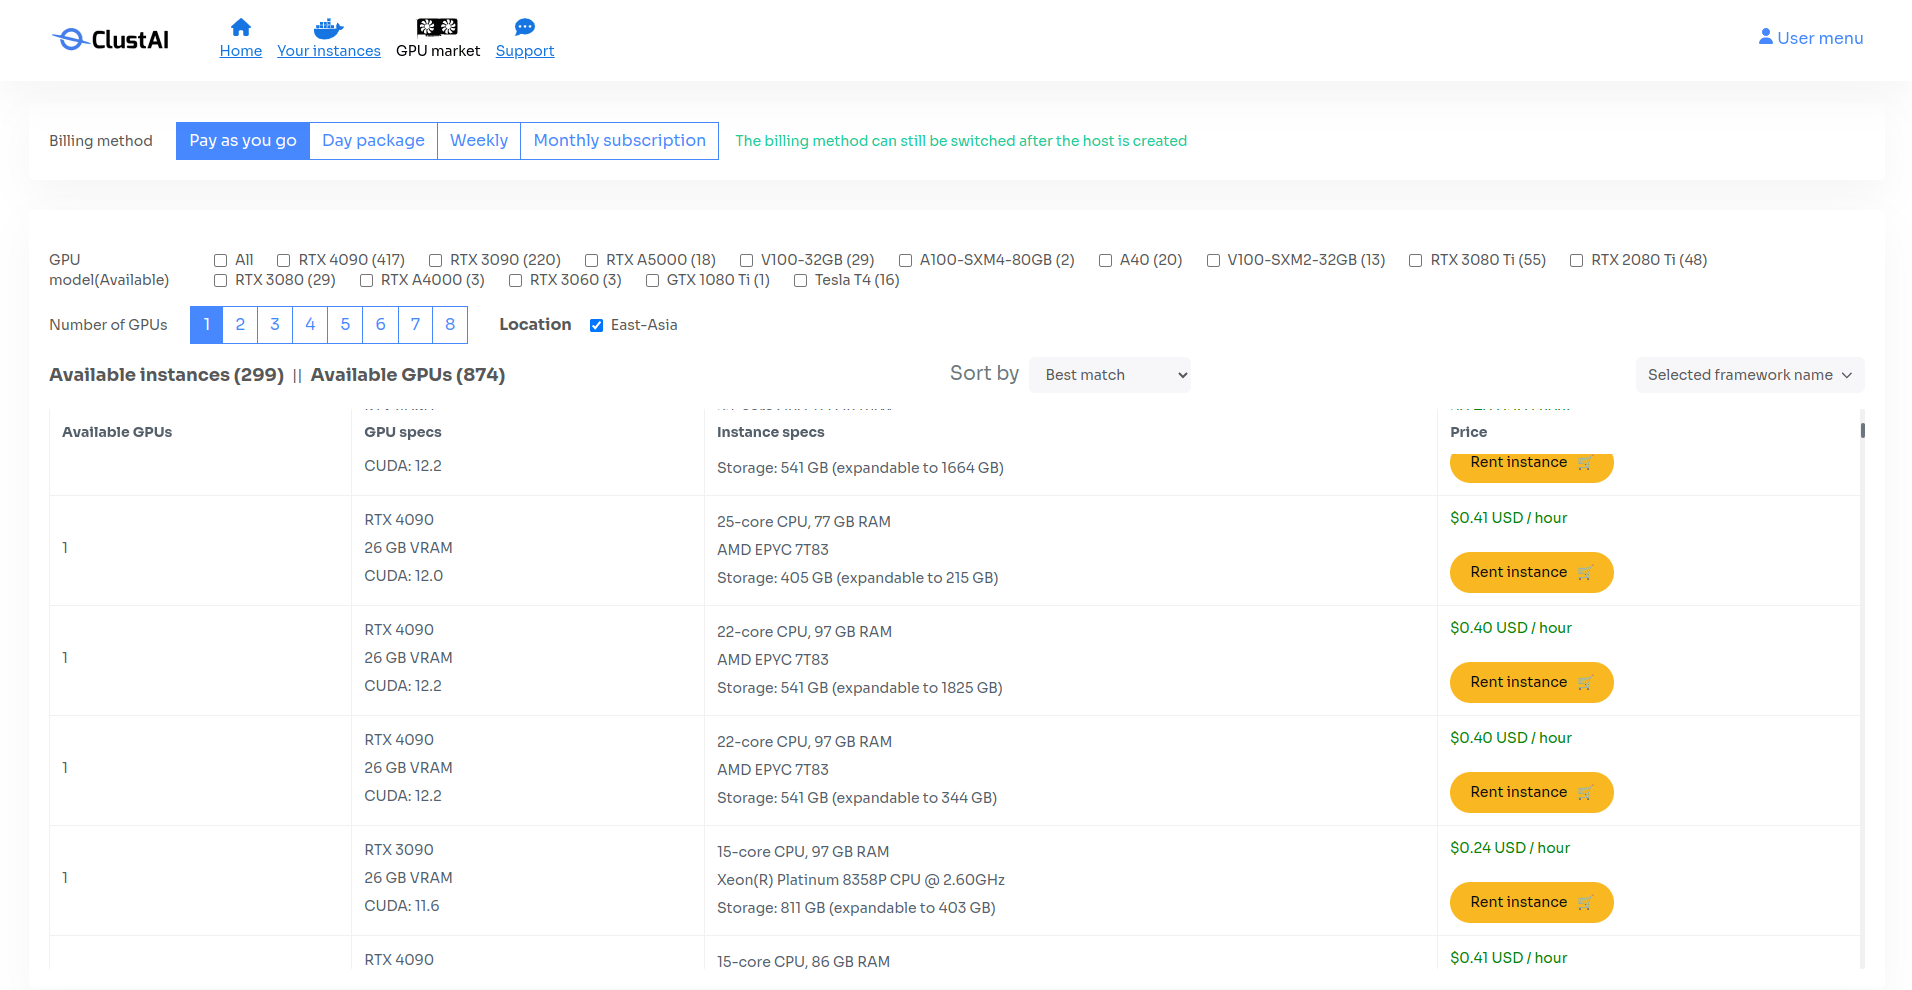Check the All GPU models checkbox

(x=219, y=260)
